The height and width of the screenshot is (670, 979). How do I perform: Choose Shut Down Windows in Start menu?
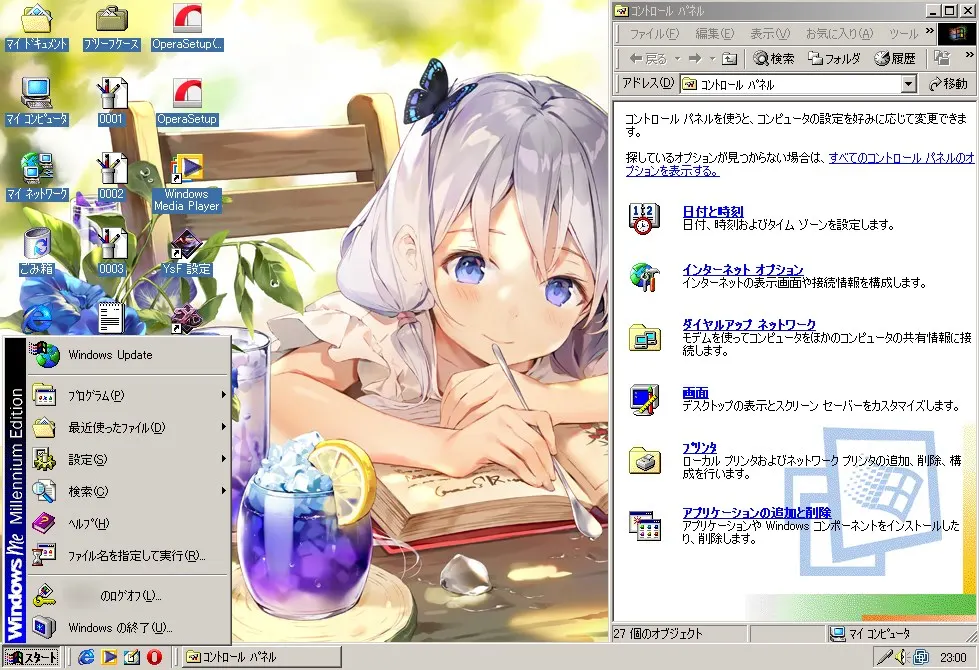[128, 628]
